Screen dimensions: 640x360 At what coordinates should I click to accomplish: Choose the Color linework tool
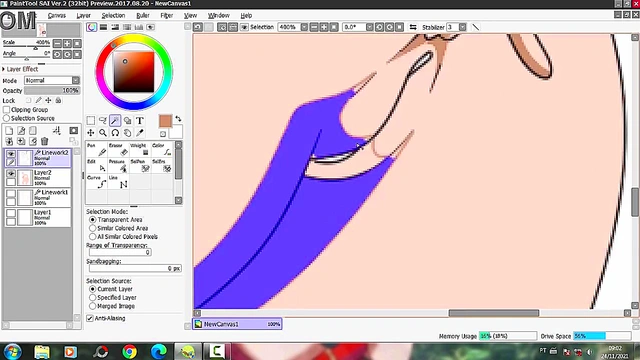(162, 149)
